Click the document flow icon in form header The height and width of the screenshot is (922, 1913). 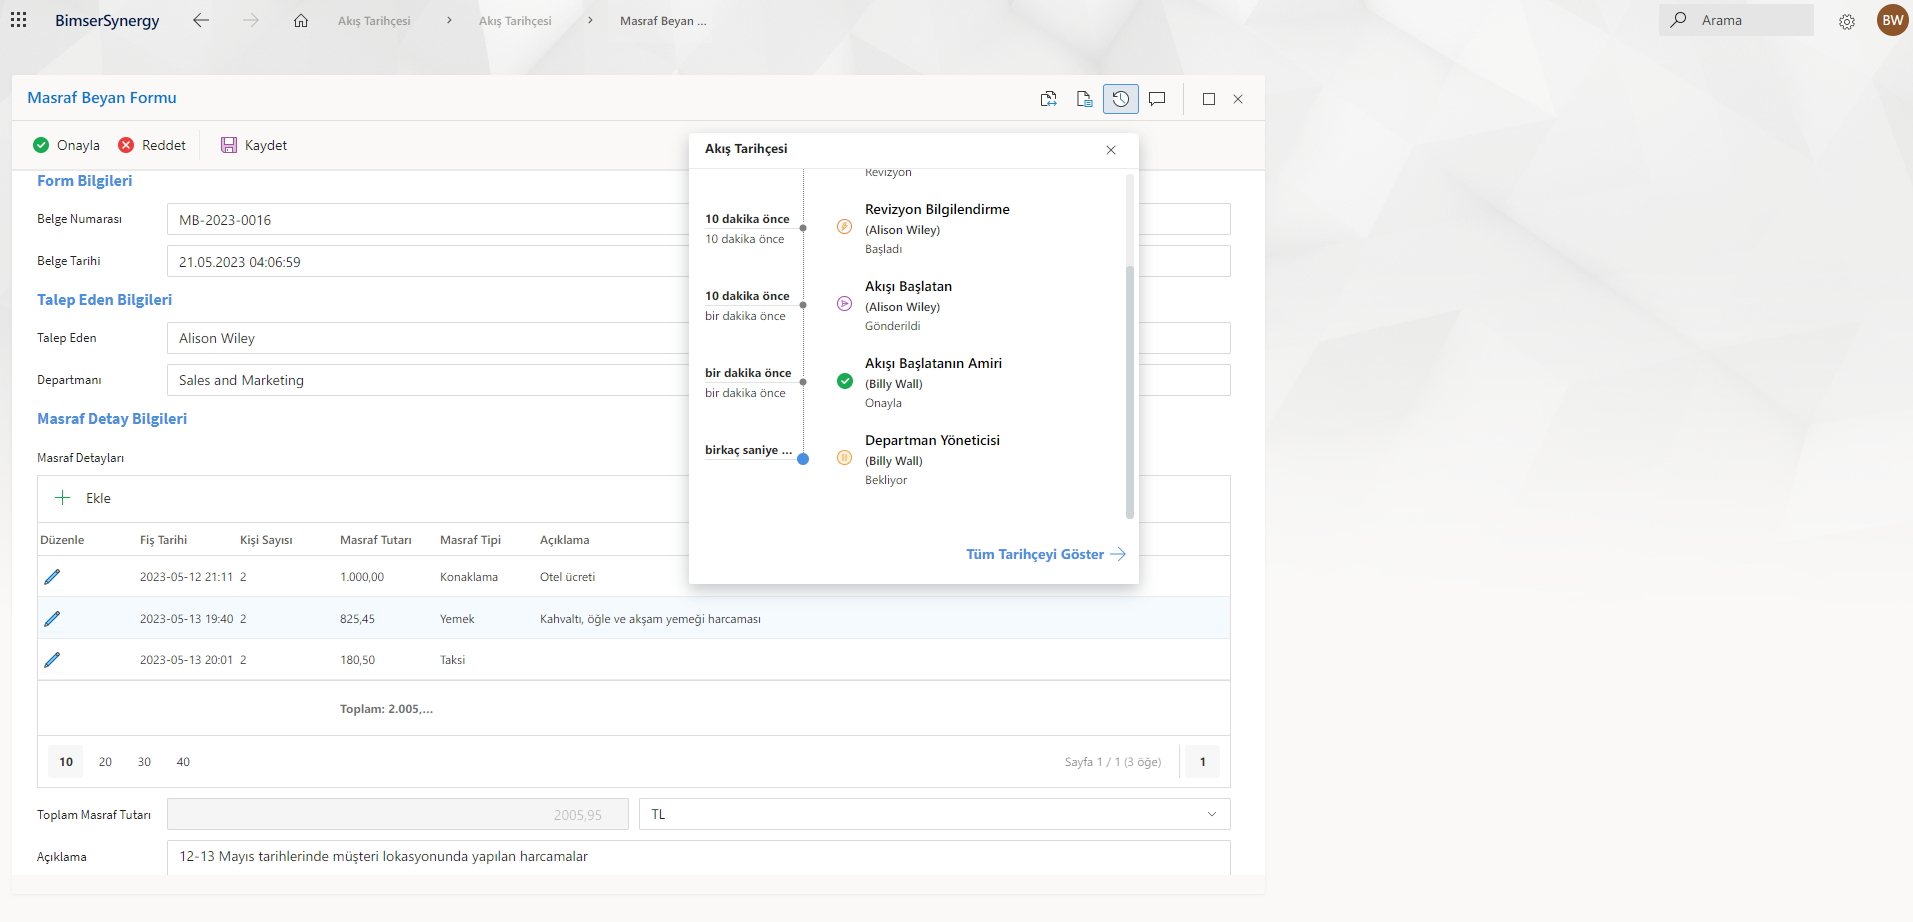click(x=1048, y=99)
